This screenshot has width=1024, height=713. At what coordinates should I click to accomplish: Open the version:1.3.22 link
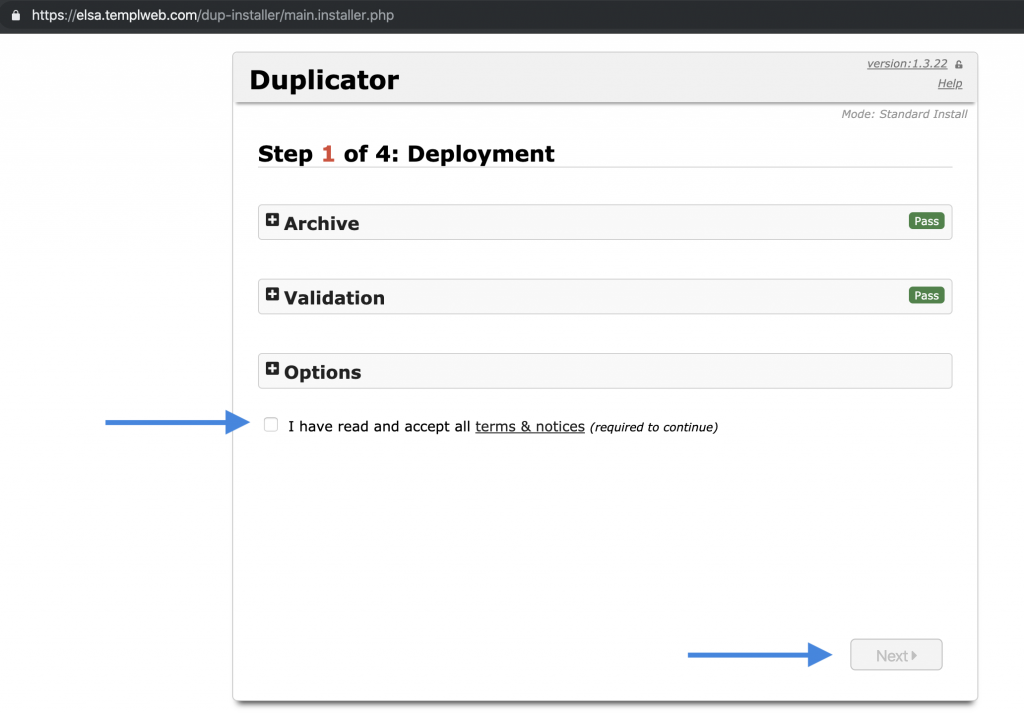tap(906, 64)
